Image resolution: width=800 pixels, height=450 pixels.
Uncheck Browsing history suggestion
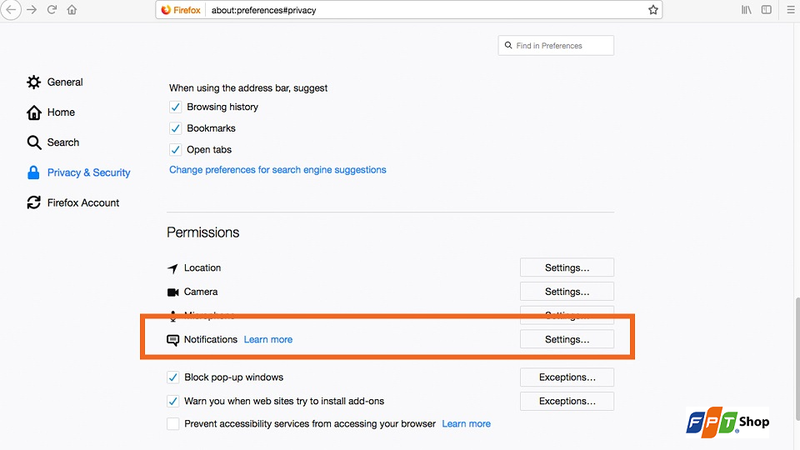(x=176, y=107)
